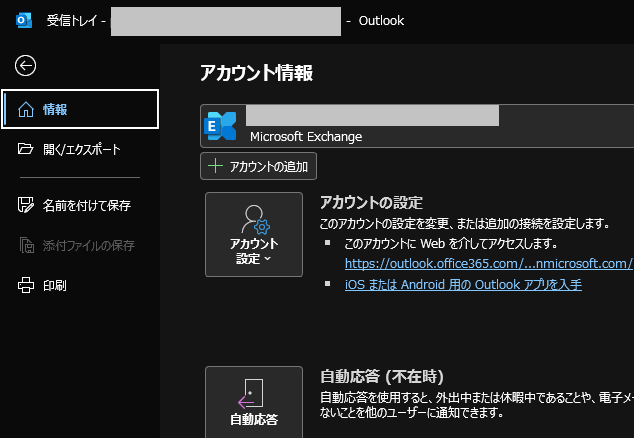Click the 受信トレイ title bar text
Screen dimensions: 634x438
point(72,20)
